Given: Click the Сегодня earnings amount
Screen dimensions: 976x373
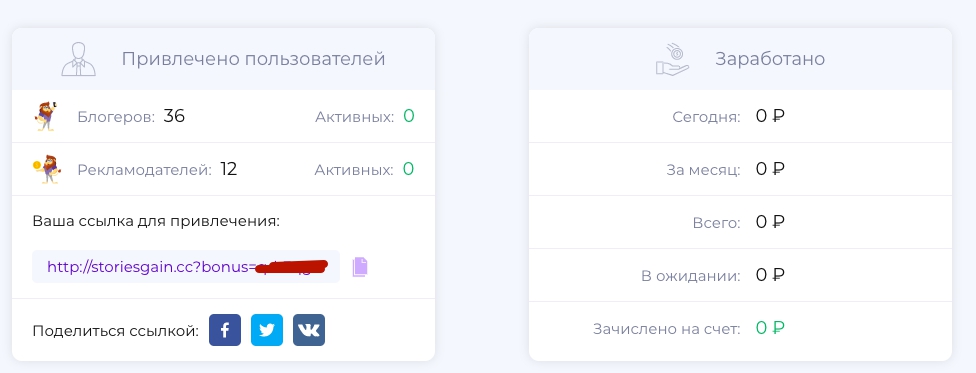Looking at the screenshot, I should [x=770, y=116].
